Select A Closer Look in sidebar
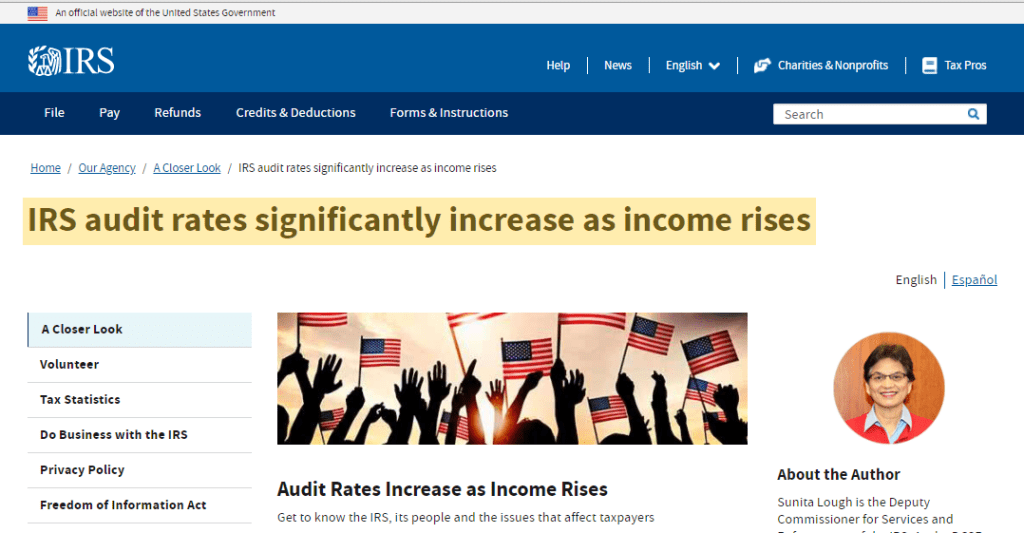The image size is (1024, 533). [140, 329]
